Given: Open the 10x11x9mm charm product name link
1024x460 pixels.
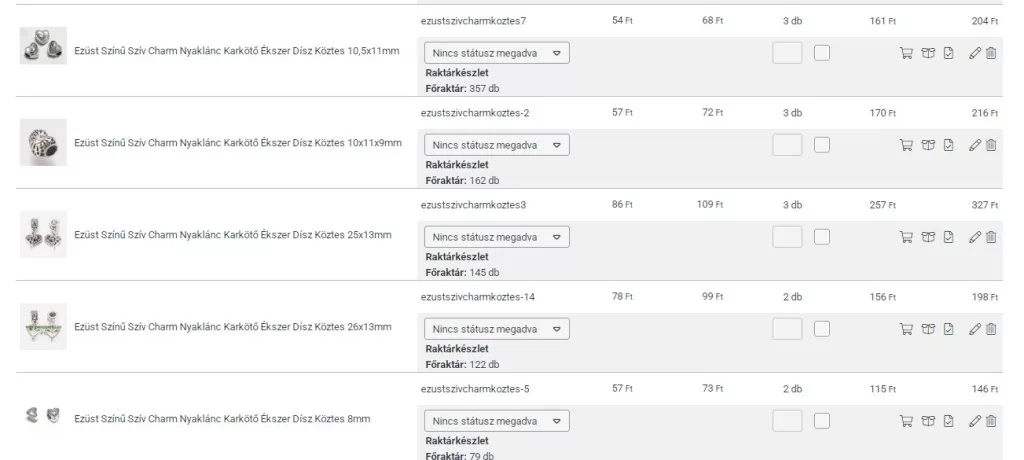Looking at the screenshot, I should coord(238,143).
